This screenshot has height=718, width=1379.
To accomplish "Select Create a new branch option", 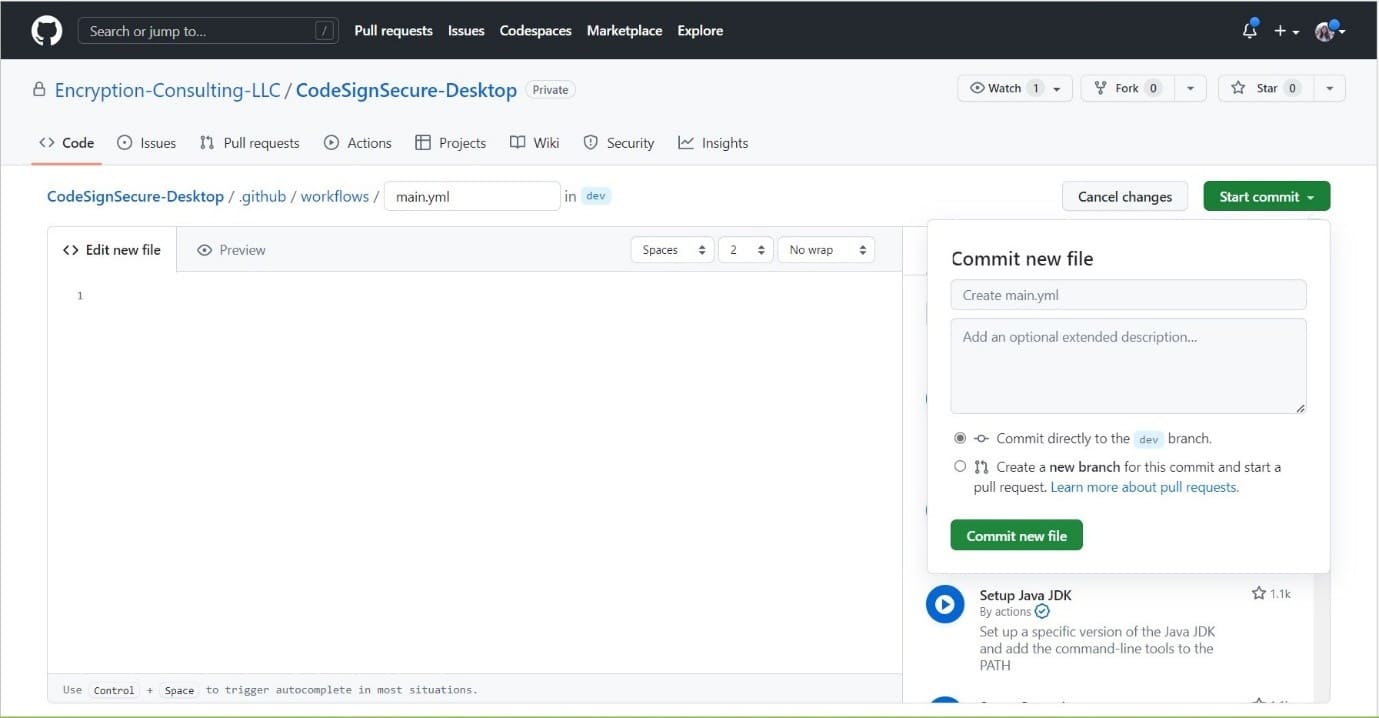I will pyautogui.click(x=960, y=466).
